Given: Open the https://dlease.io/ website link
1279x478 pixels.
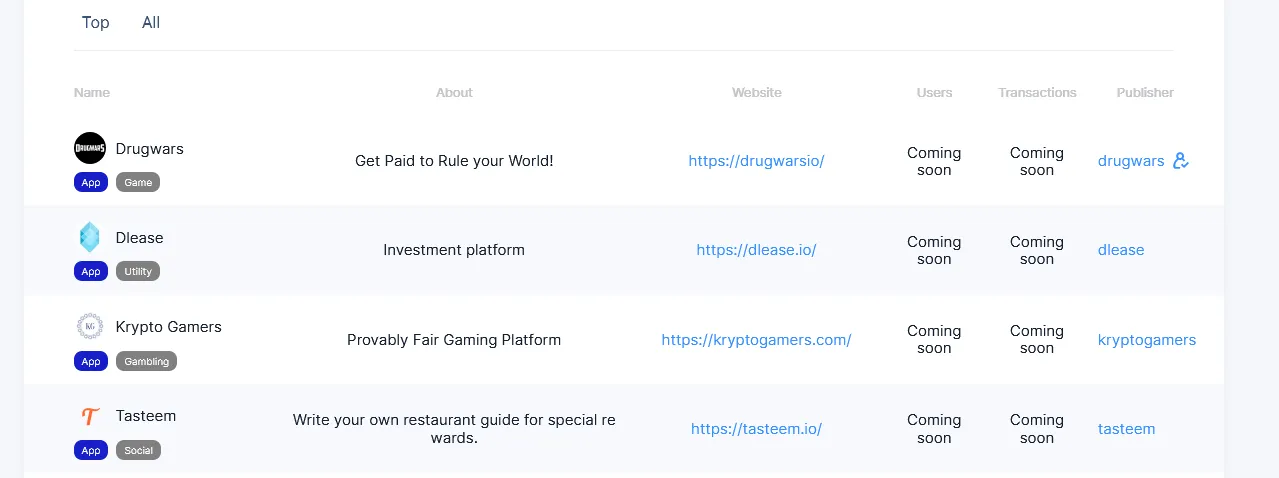Looking at the screenshot, I should pyautogui.click(x=756, y=250).
